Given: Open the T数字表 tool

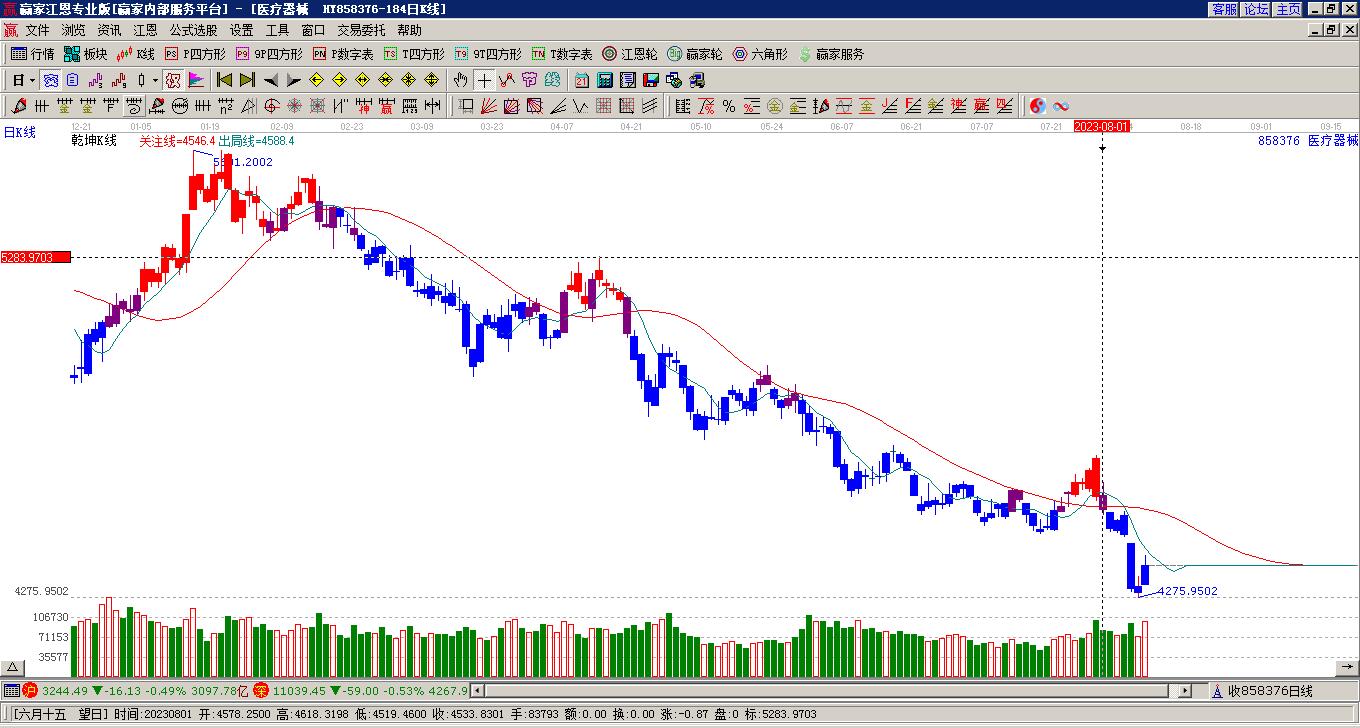Looking at the screenshot, I should point(562,54).
